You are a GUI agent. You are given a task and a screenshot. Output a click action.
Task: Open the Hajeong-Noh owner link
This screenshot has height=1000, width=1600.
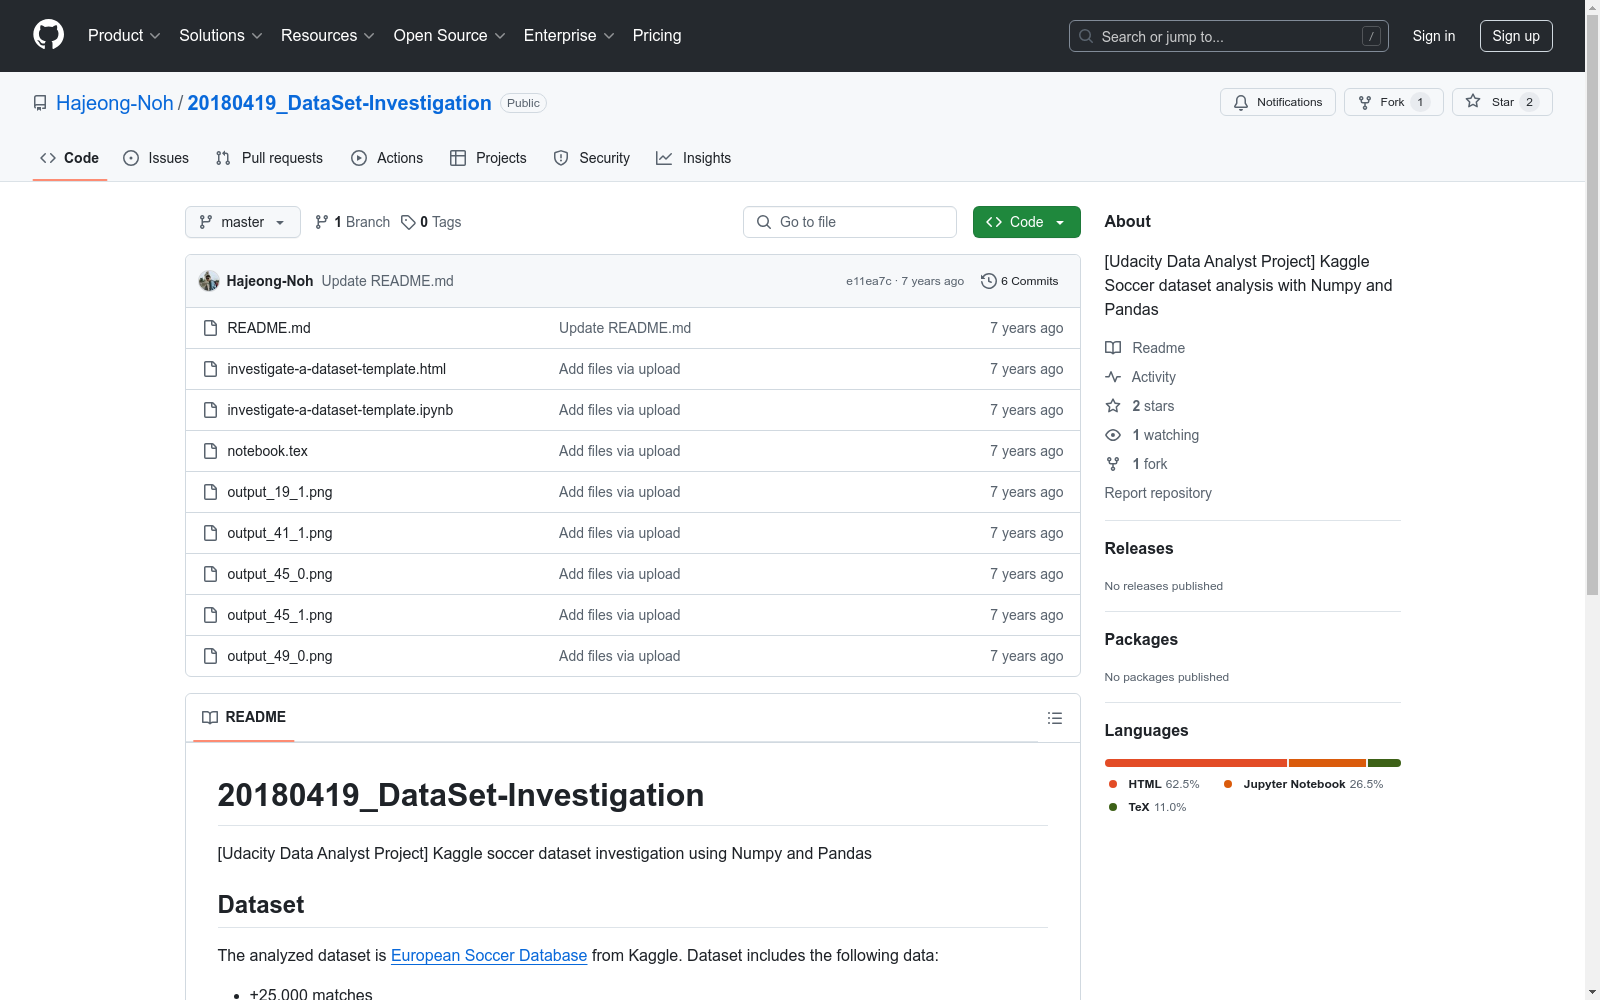(x=115, y=103)
